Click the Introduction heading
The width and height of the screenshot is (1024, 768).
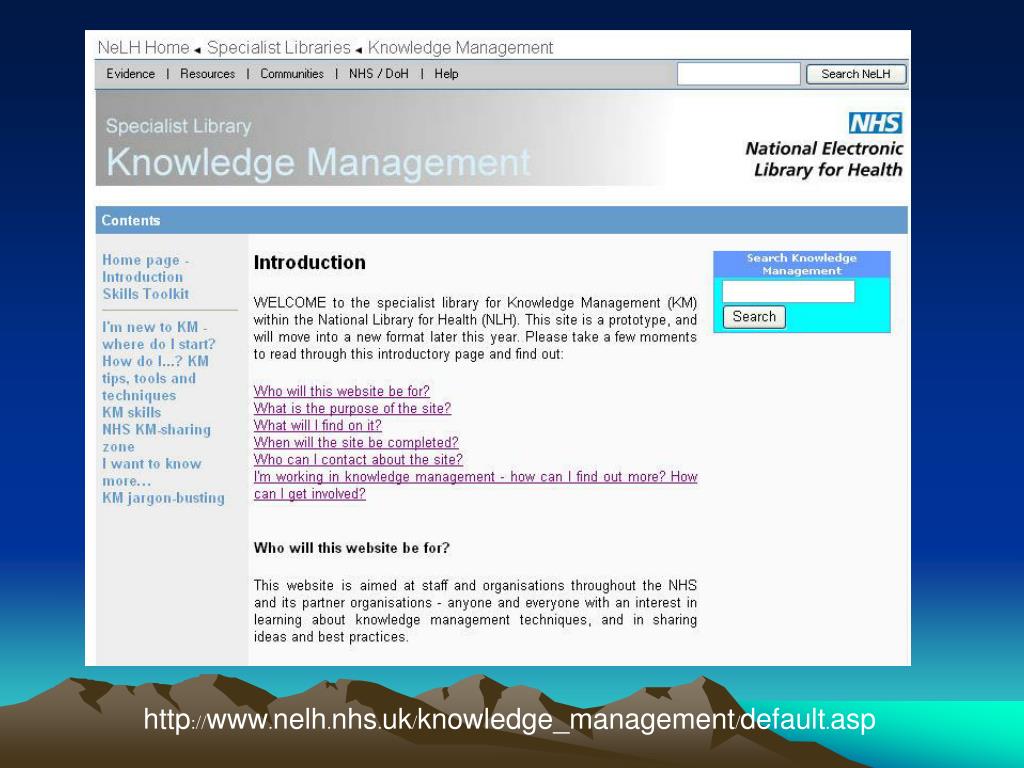point(310,262)
